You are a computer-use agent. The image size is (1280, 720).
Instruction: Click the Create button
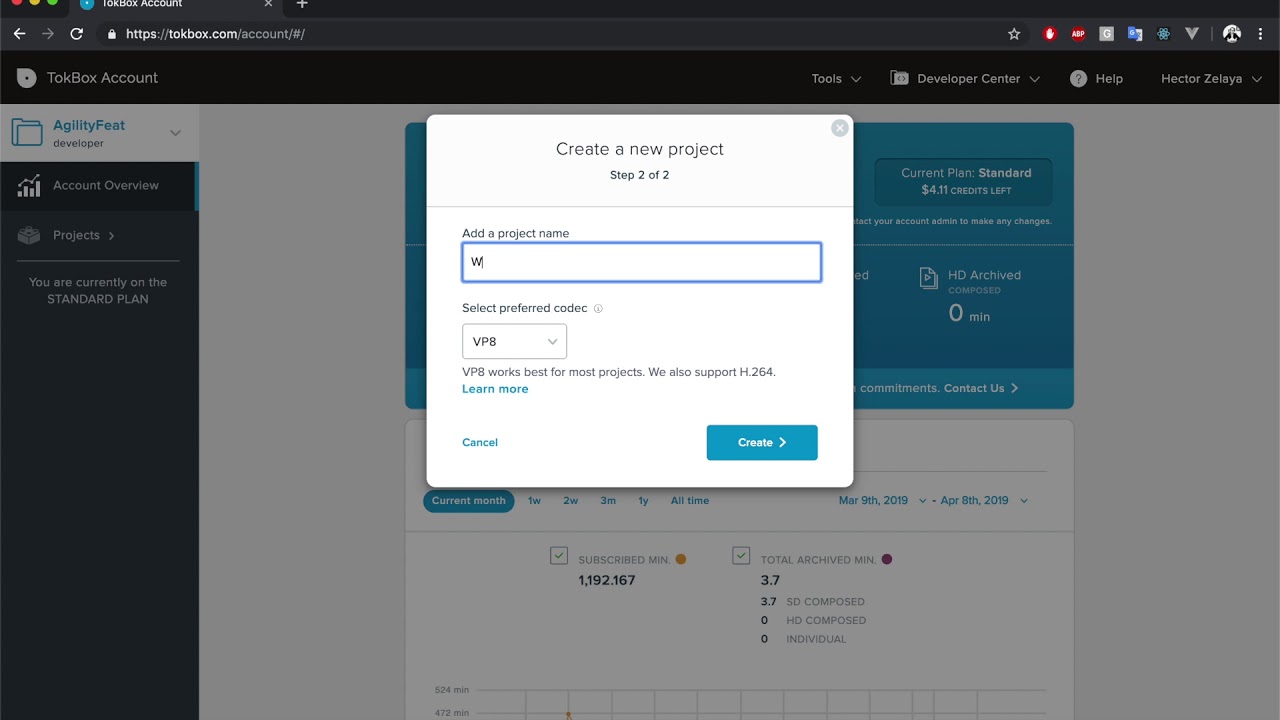coord(762,443)
